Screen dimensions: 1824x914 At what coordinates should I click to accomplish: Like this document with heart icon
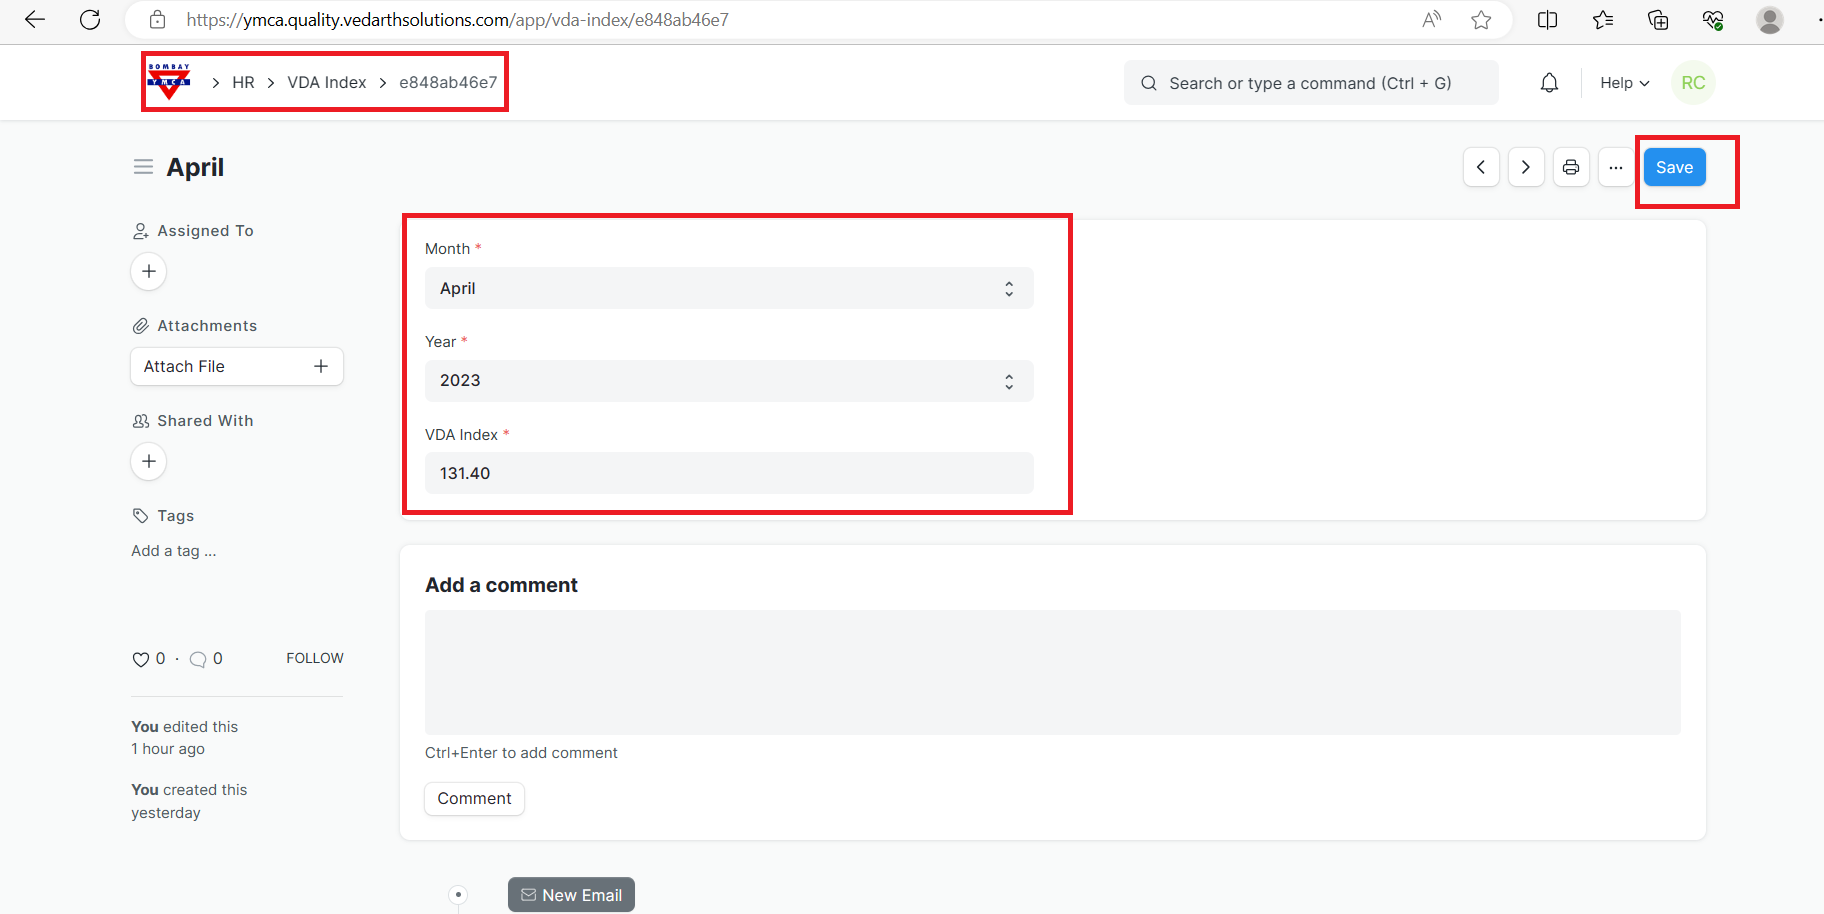click(141, 659)
